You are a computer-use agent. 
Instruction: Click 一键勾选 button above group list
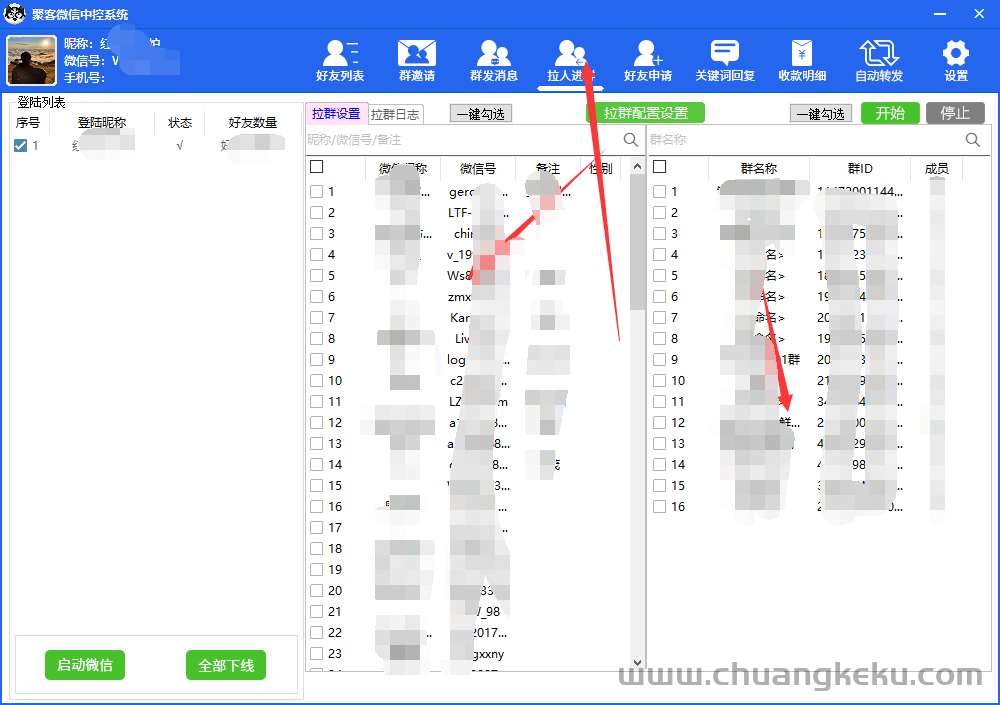821,114
